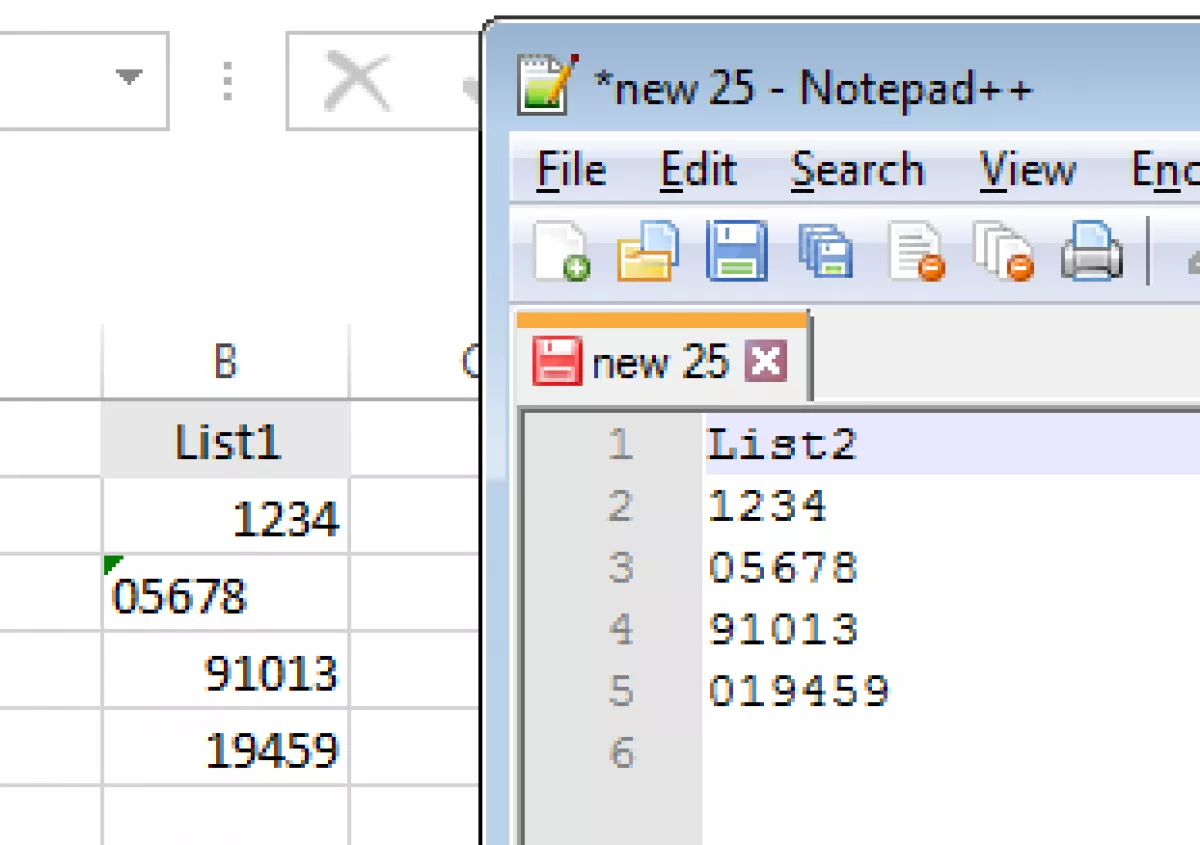Print the document using the printer icon
Viewport: 1200px width, 845px height.
(x=1091, y=251)
